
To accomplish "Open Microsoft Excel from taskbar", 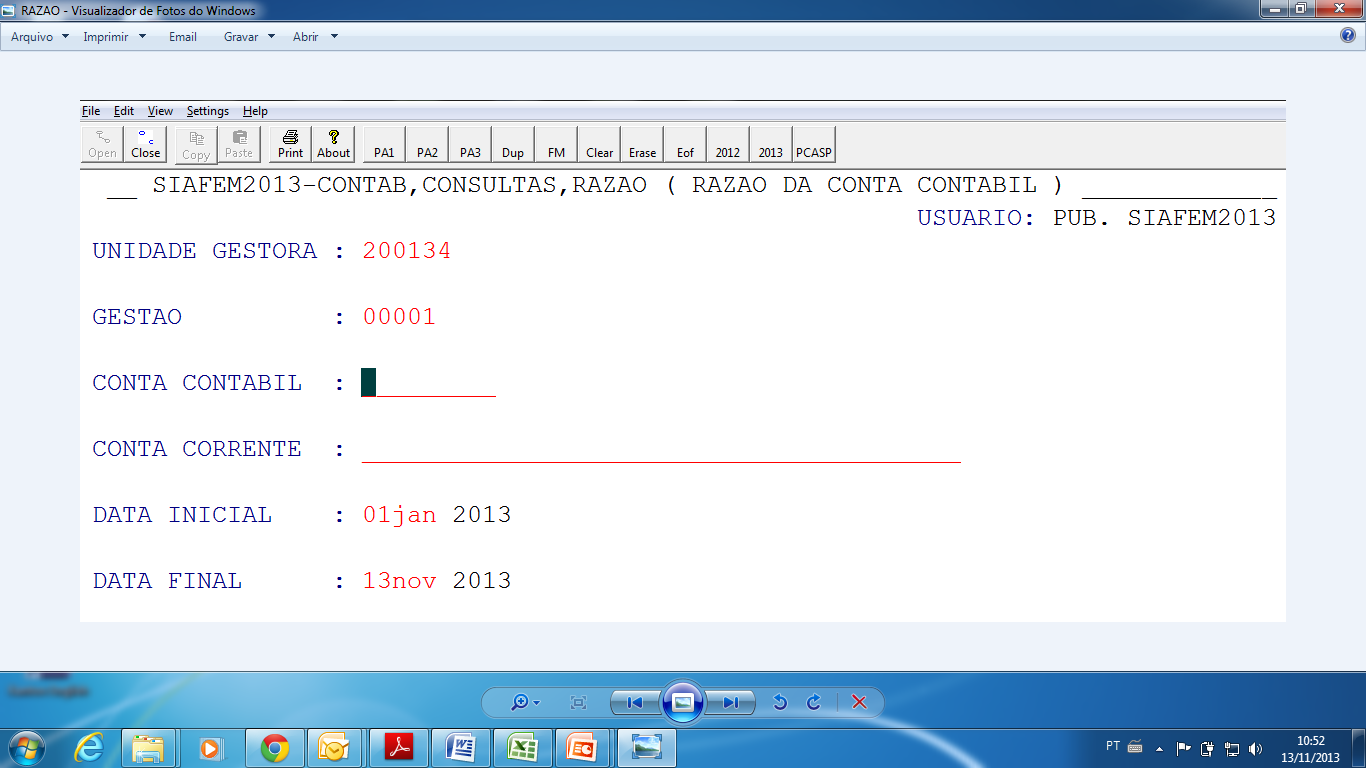I will coord(522,747).
